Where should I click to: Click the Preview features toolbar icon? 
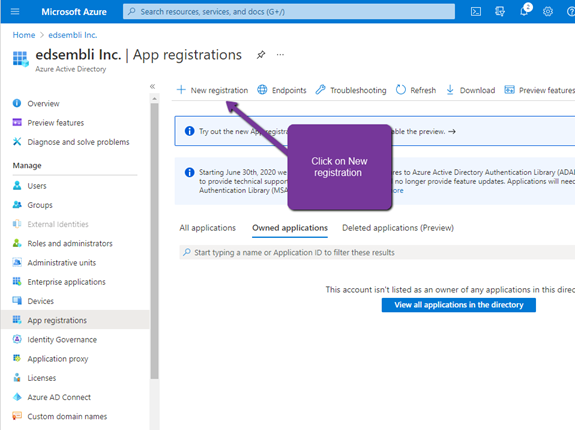pos(509,90)
